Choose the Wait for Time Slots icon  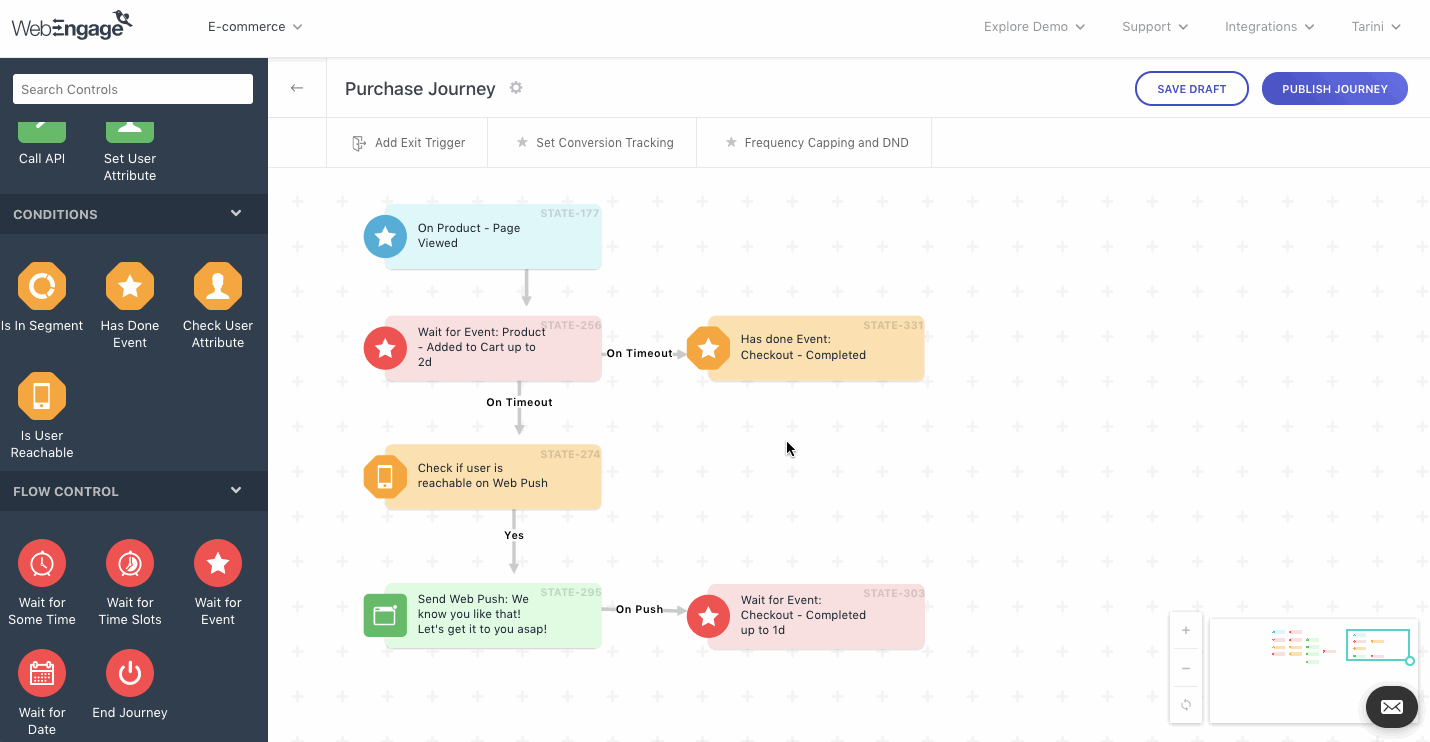click(x=130, y=564)
